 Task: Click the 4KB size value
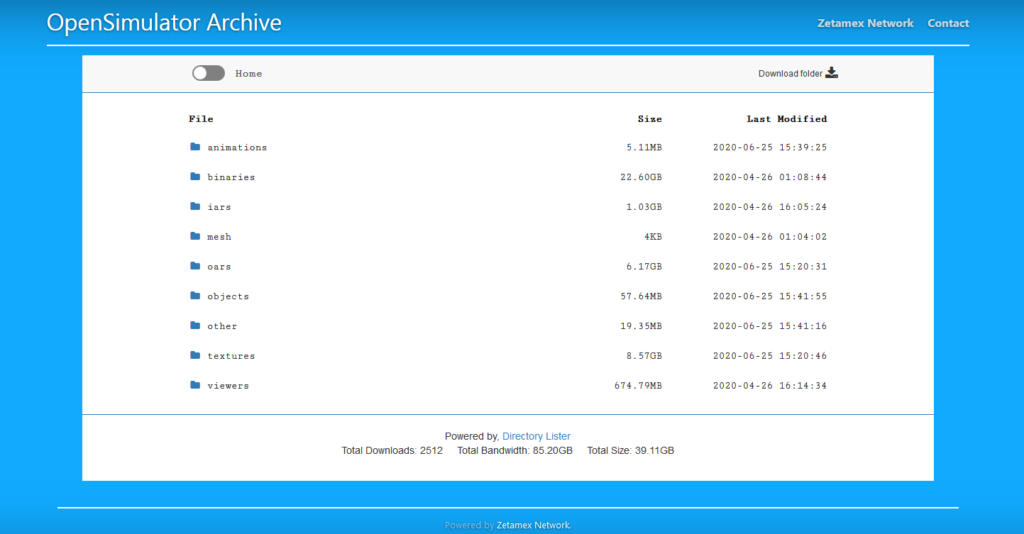[x=653, y=237]
